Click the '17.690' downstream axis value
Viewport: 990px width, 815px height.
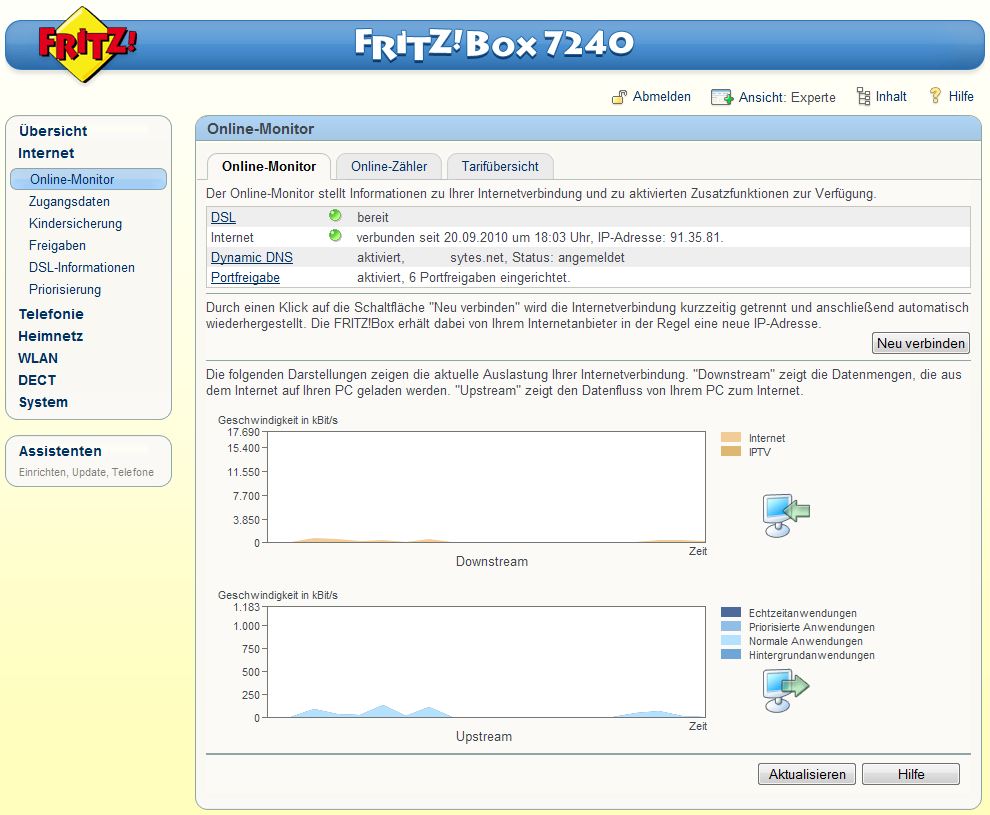244,432
